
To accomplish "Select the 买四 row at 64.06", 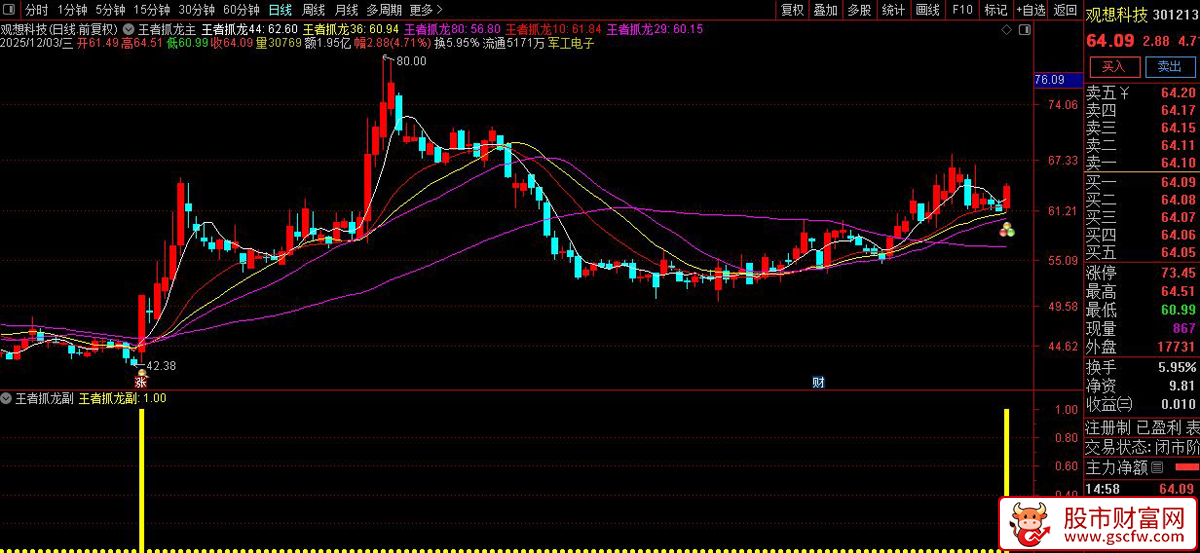I will click(1142, 234).
